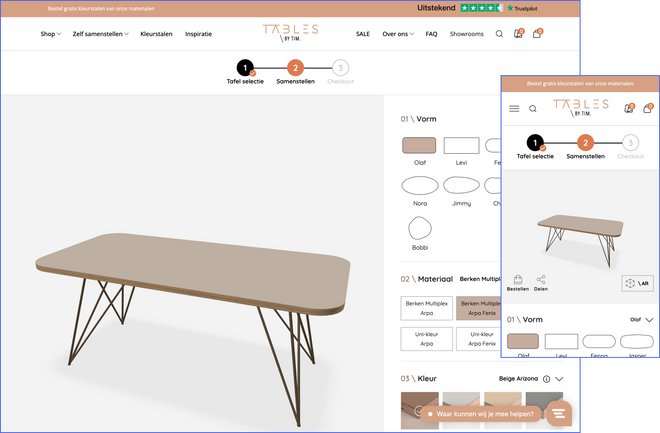The width and height of the screenshot is (660, 433).
Task: Open the Shop dropdown menu
Action: click(51, 34)
